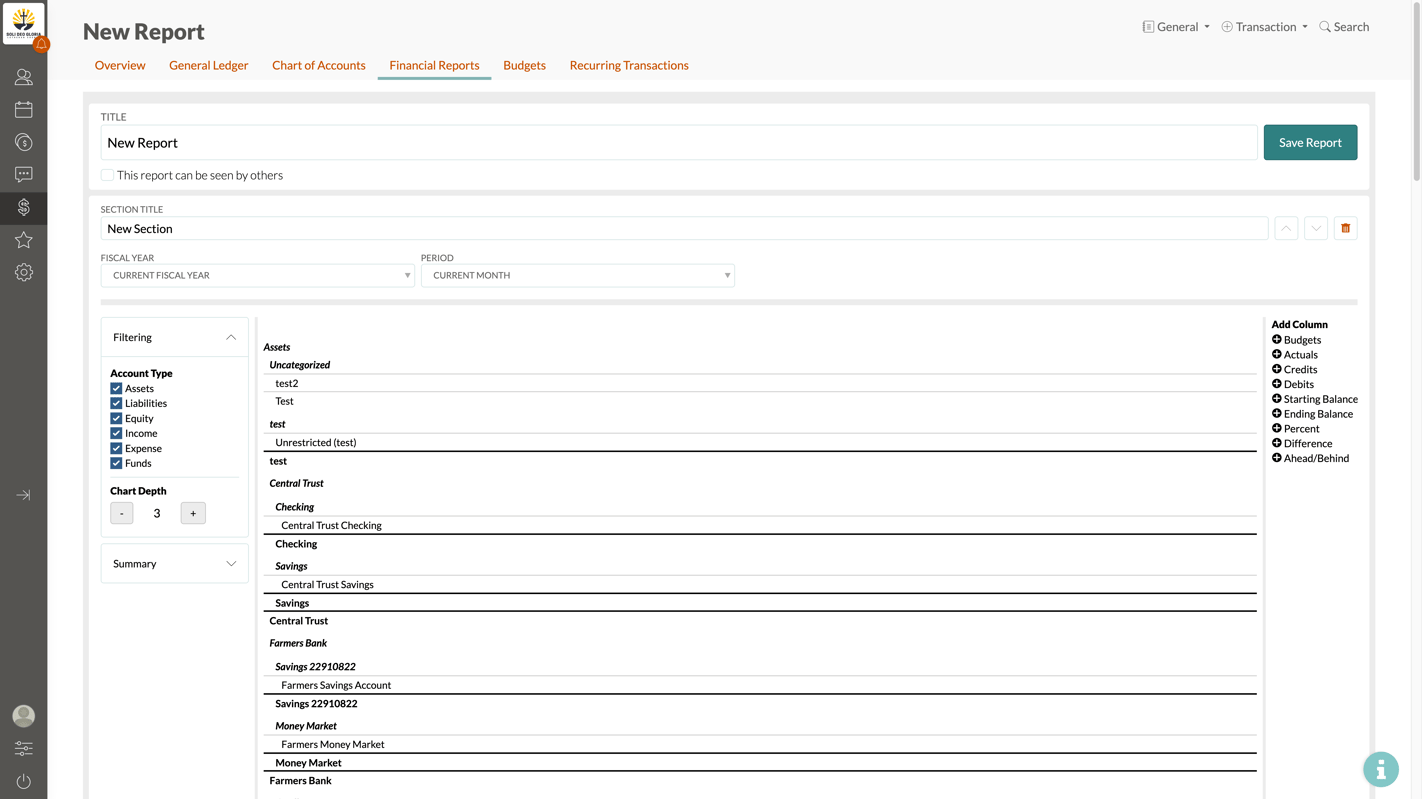Image resolution: width=1422 pixels, height=799 pixels.
Task: Move section up with arrow icon
Action: pyautogui.click(x=1286, y=228)
